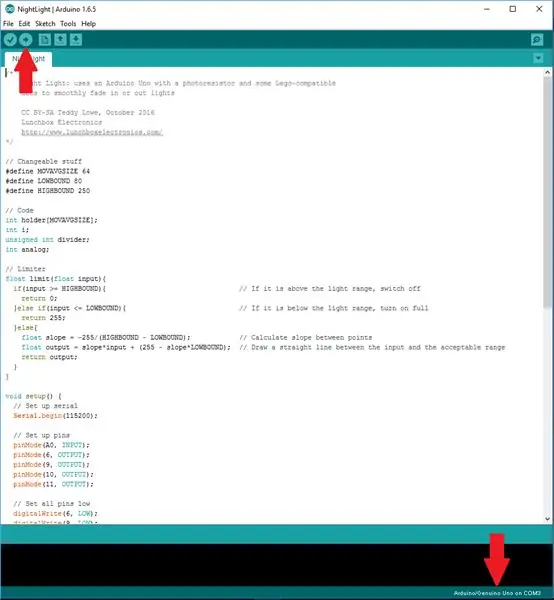Open the File menu
Viewport: 554px width, 600px height.
pyautogui.click(x=8, y=24)
